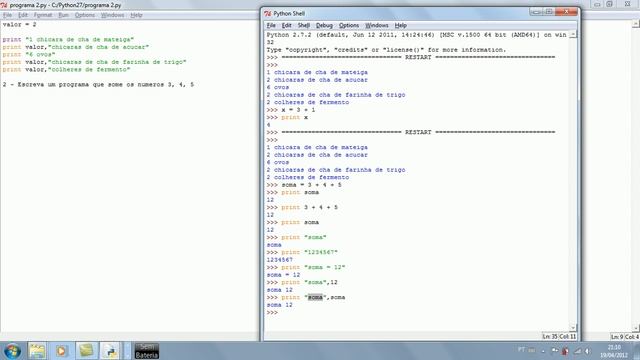Open the taskbar clock and date

tap(613, 351)
